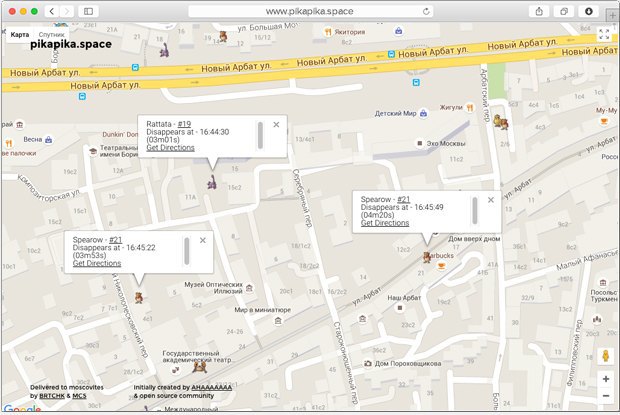Show all tabs with the tabs icon
This screenshot has width=620, height=415.
click(x=564, y=11)
